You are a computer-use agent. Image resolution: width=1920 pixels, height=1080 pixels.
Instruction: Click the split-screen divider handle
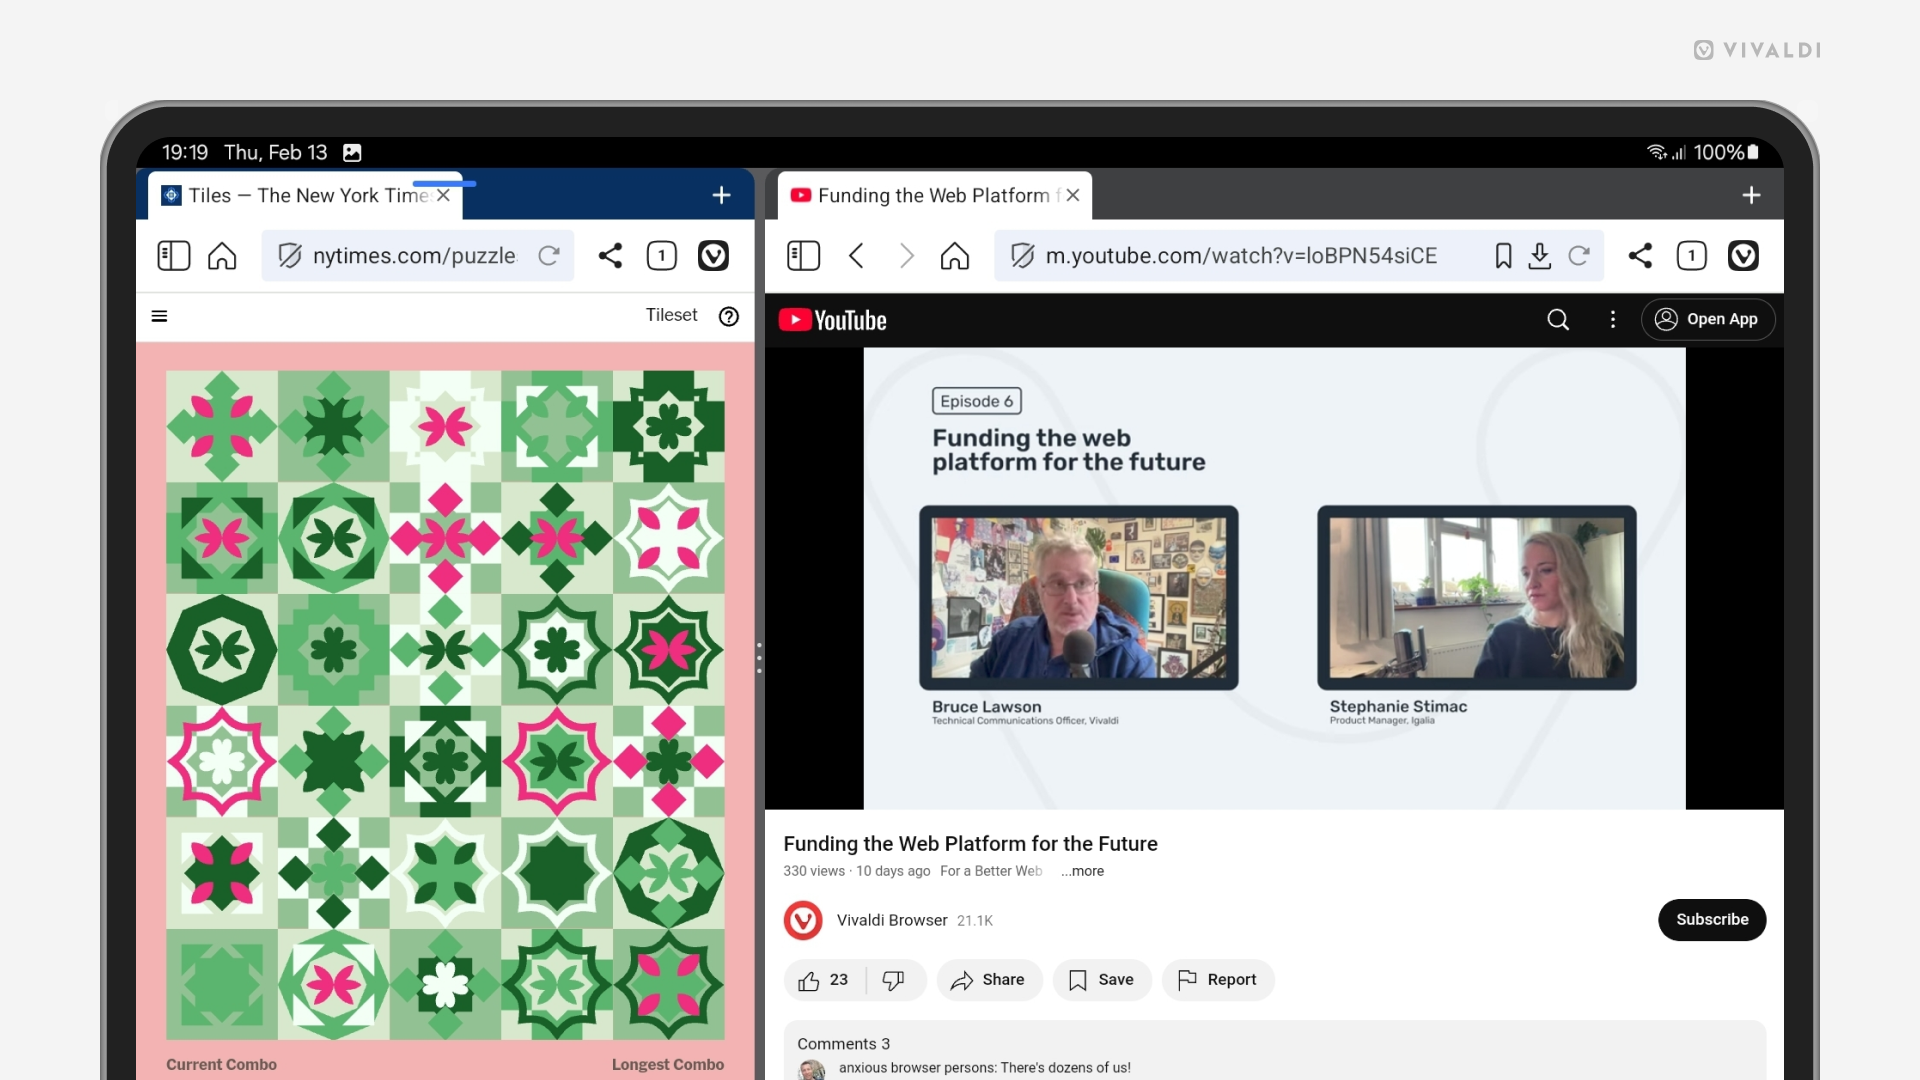[759, 657]
